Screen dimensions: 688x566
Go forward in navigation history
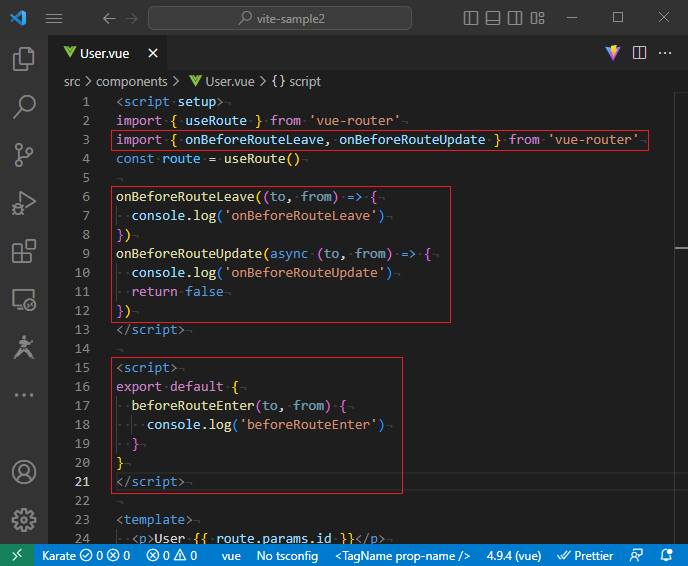coord(131,18)
